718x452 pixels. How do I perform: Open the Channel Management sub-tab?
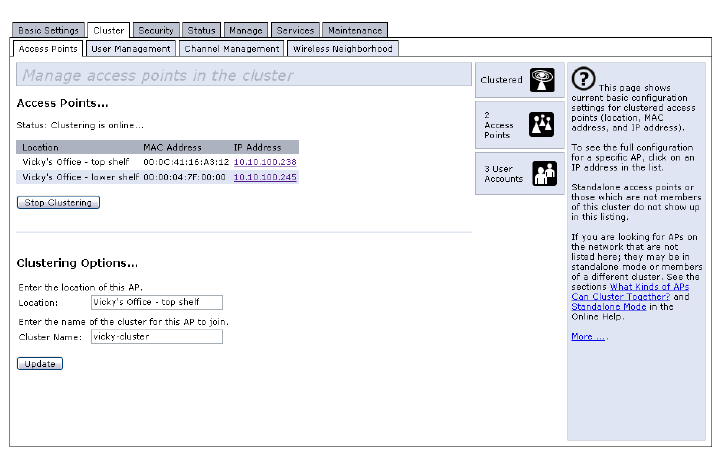coord(232,49)
